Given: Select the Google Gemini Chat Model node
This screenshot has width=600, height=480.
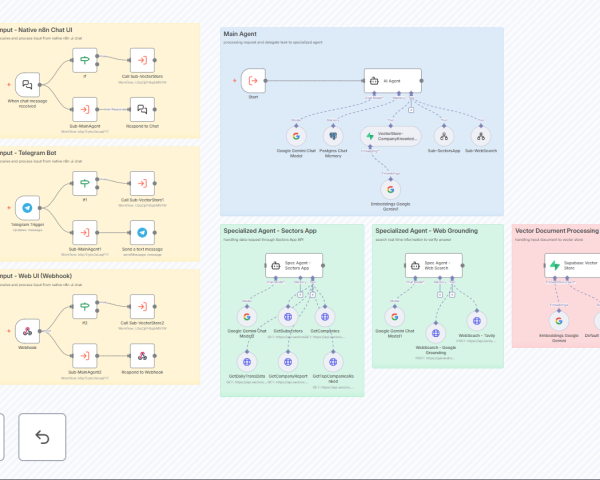Looking at the screenshot, I should pos(296,135).
